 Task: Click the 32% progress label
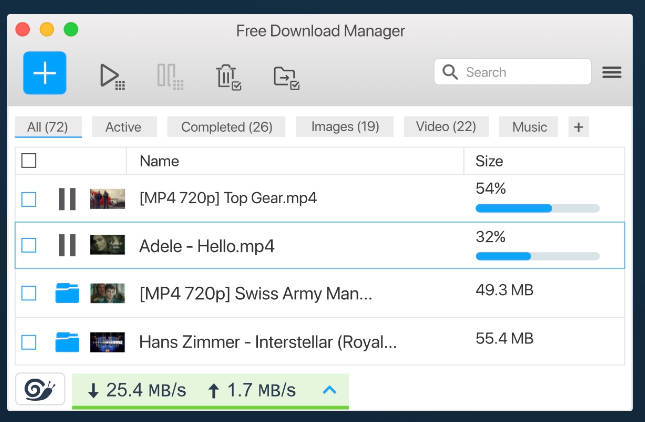point(490,237)
